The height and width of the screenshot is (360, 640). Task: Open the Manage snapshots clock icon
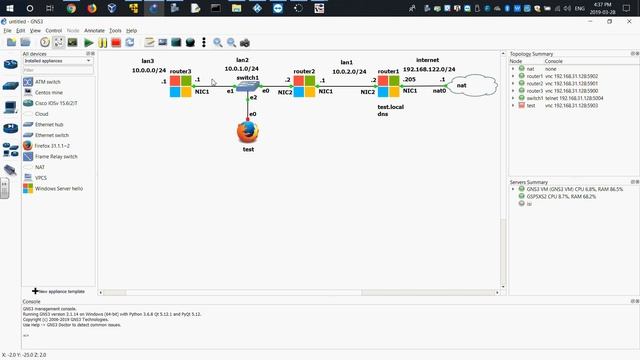click(x=45, y=42)
